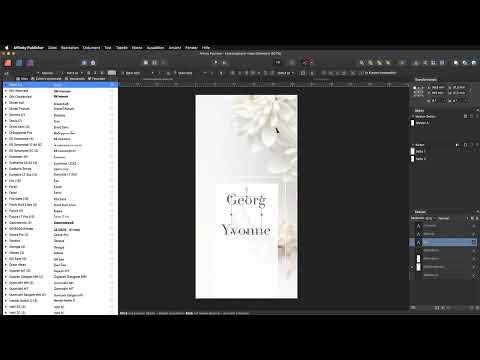Open the Ansicht menu

coord(175,48)
